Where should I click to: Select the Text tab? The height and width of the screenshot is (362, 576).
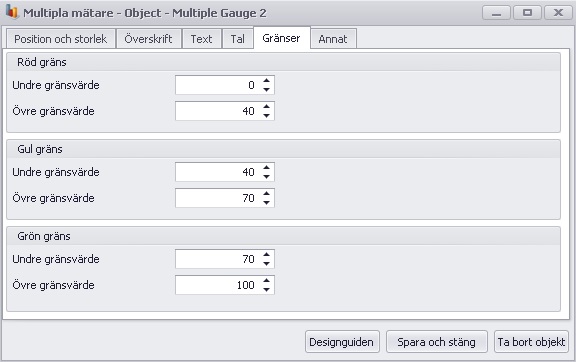[x=201, y=39]
